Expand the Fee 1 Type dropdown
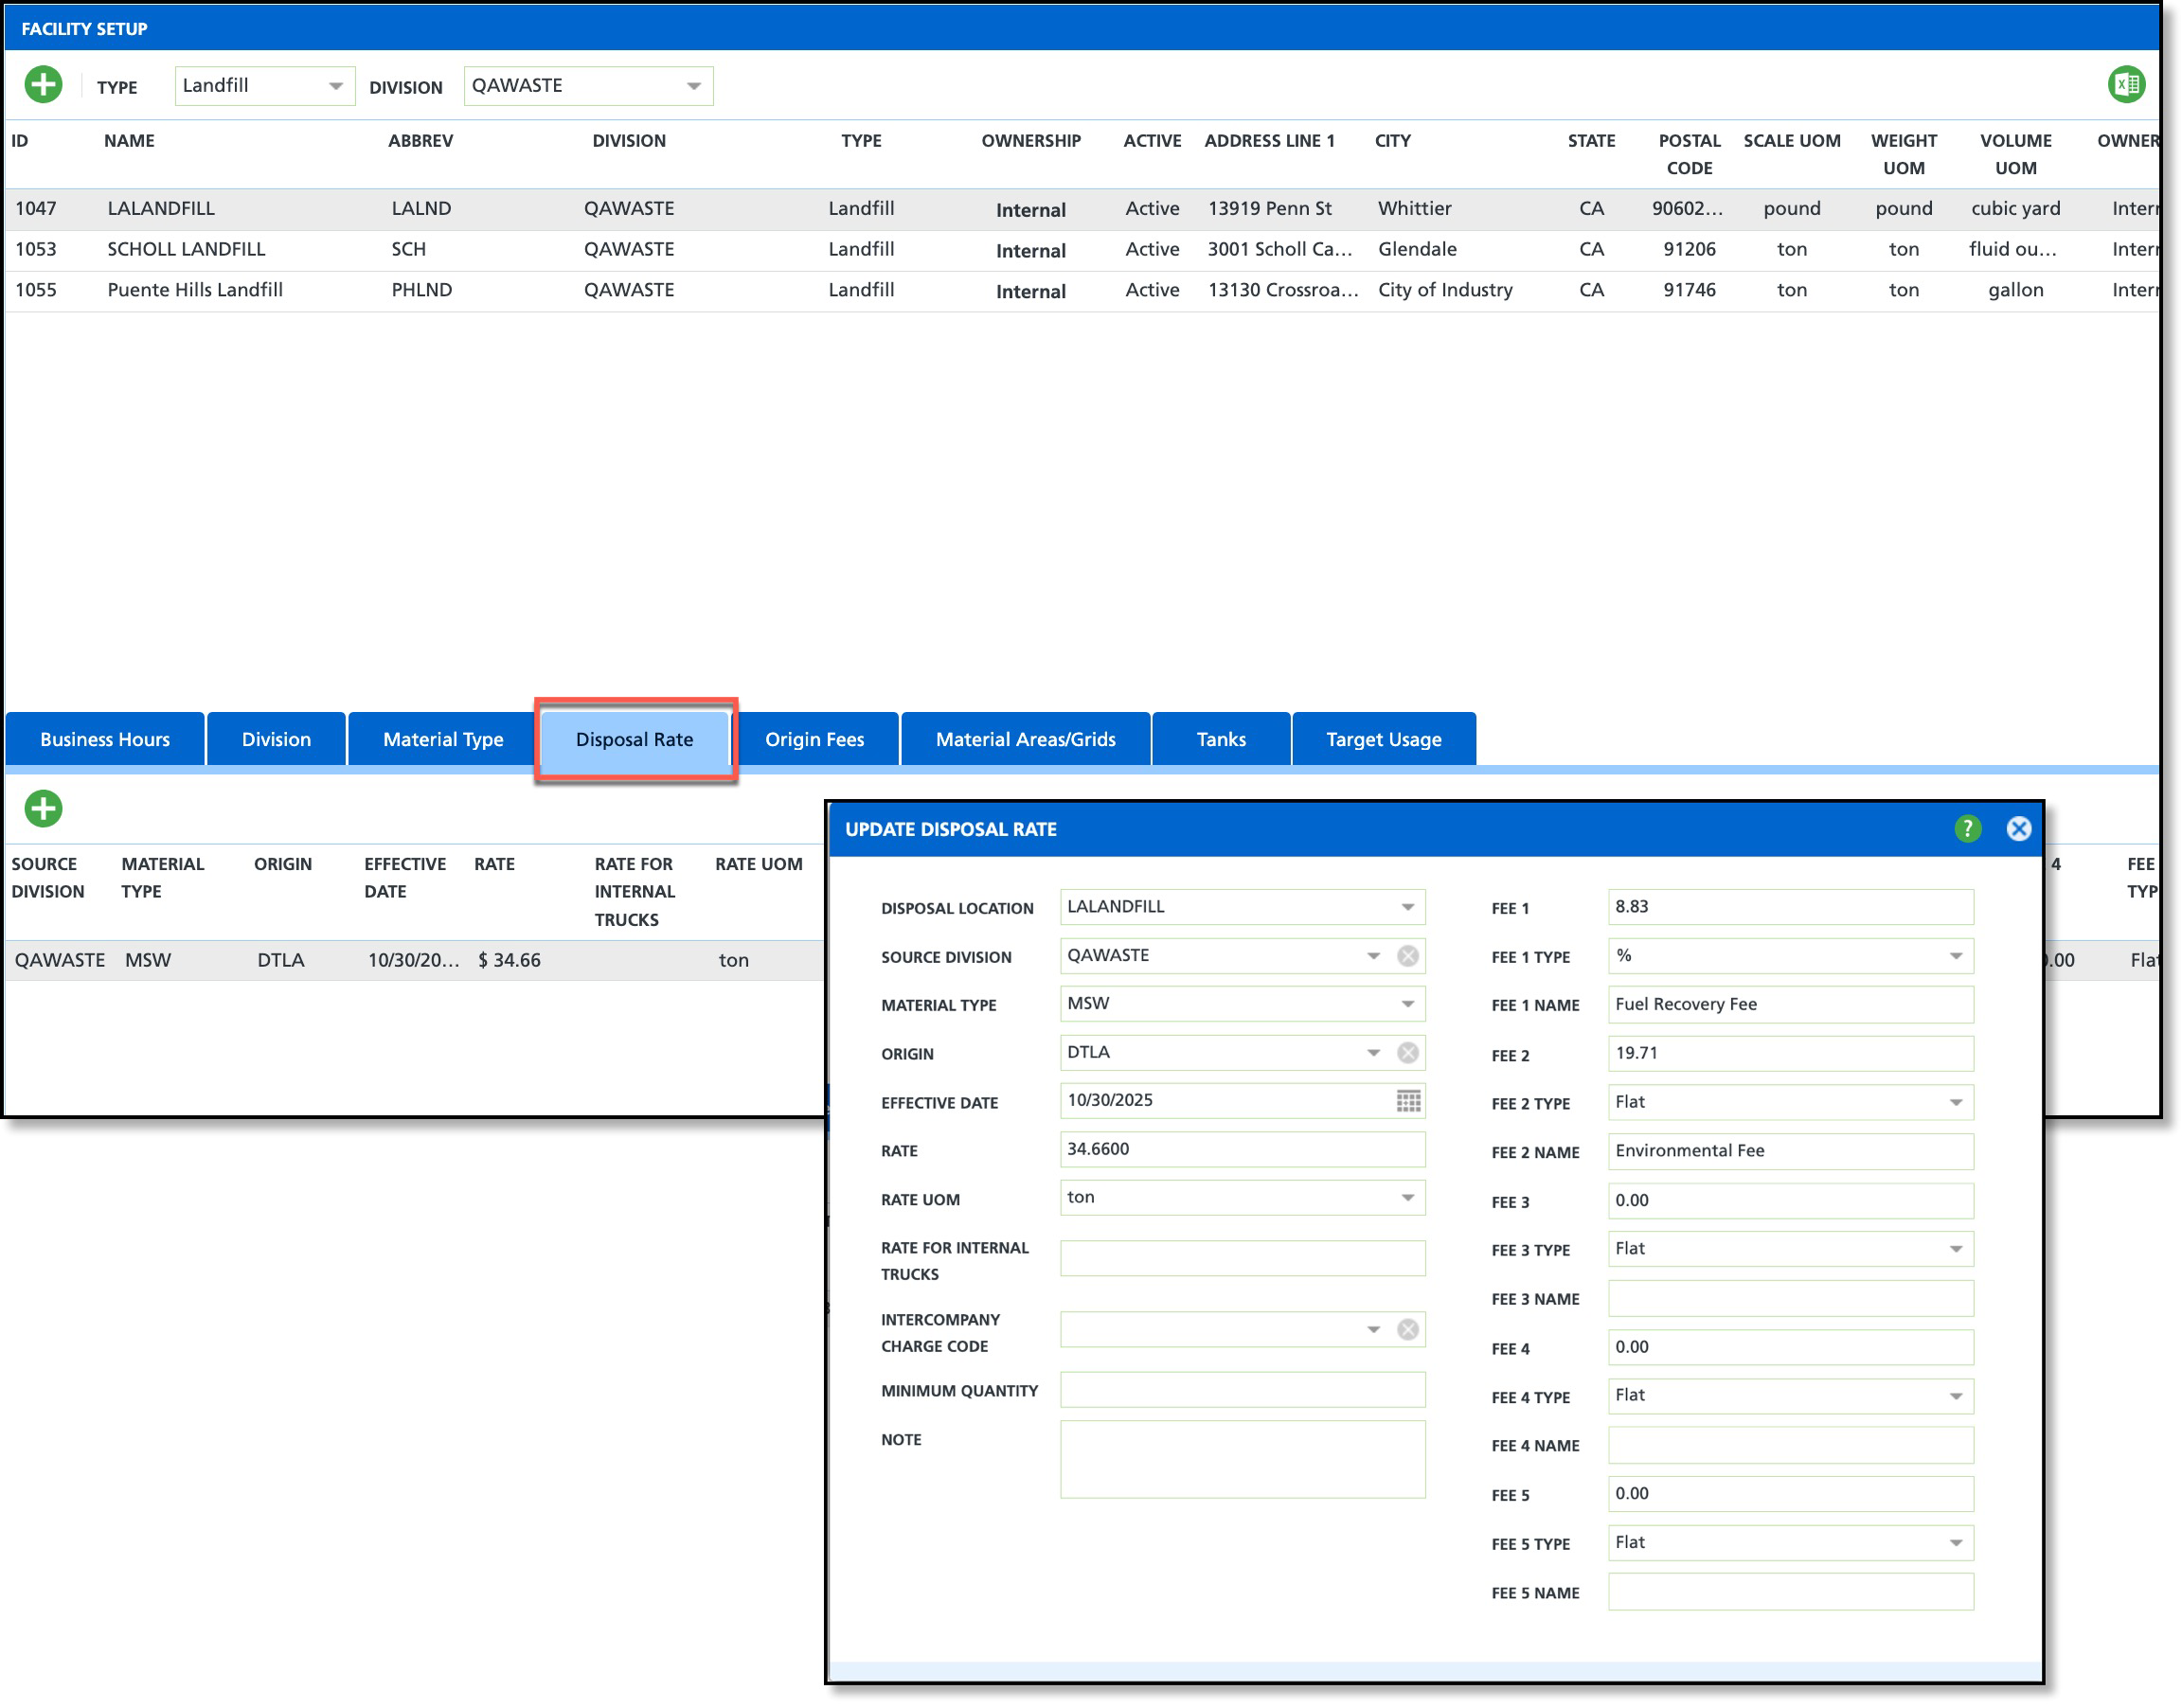Viewport: 2182px width, 1708px height. 1955,956
